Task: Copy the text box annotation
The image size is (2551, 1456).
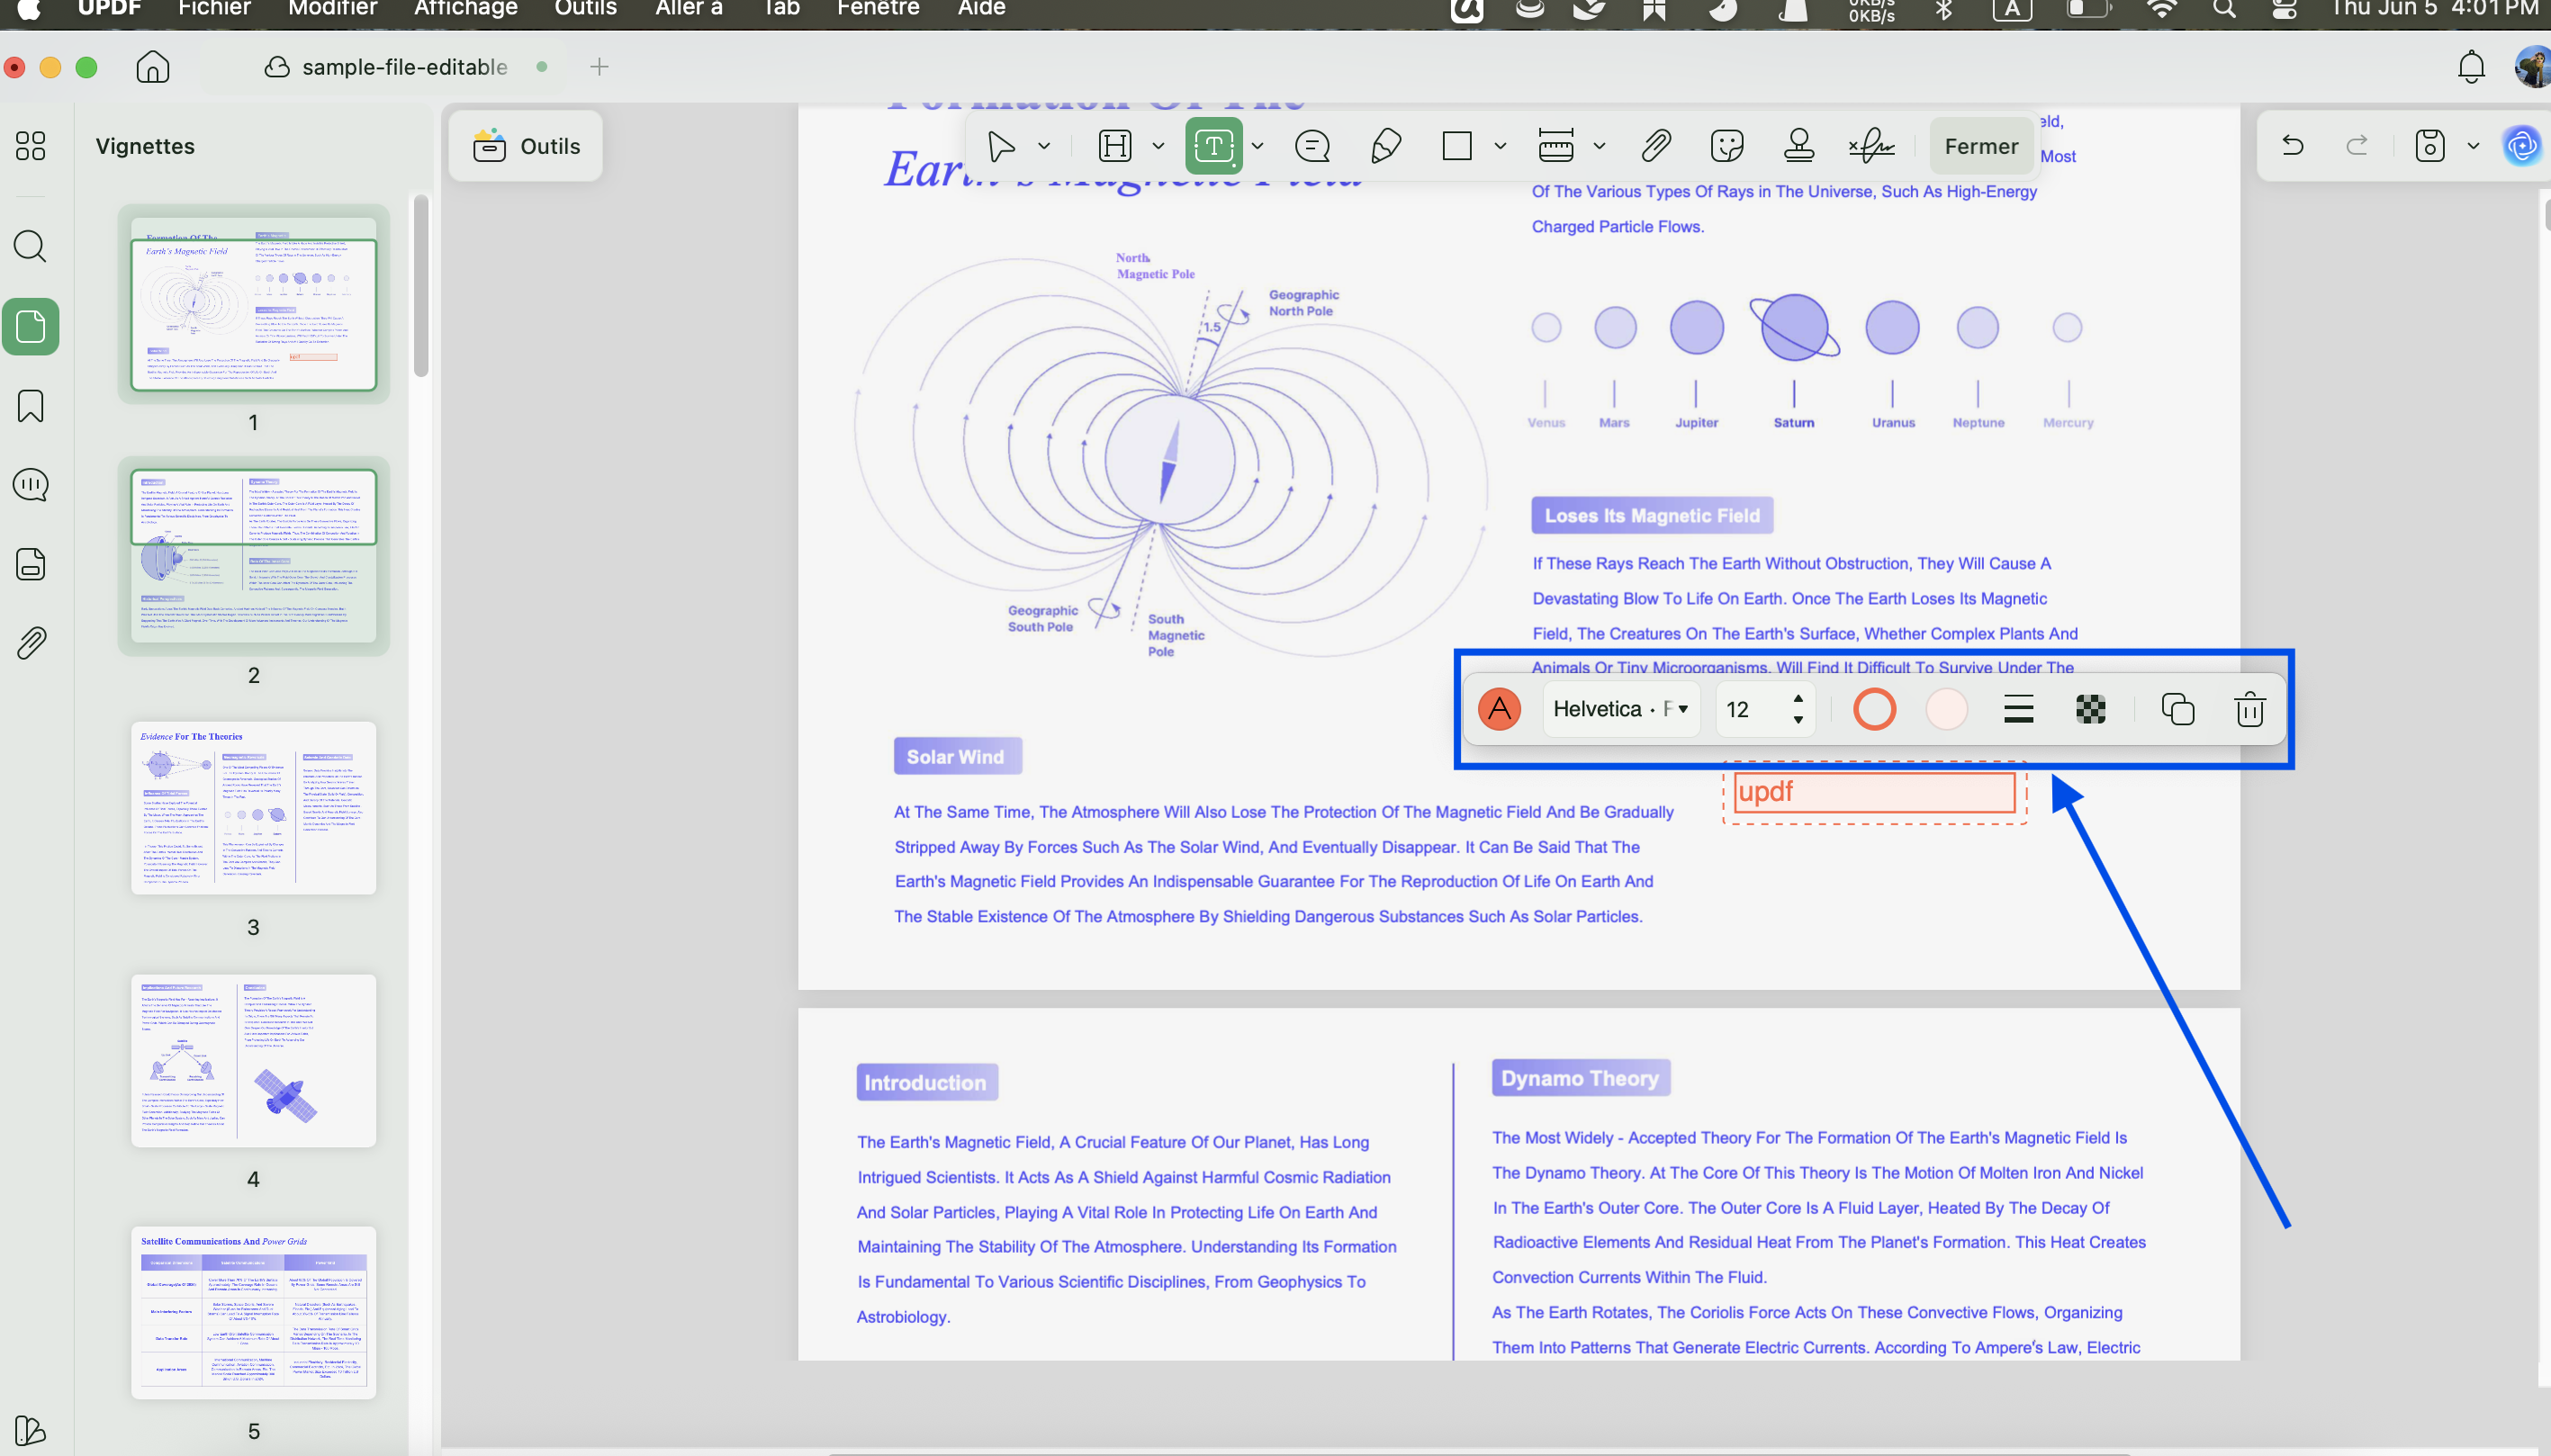Action: [2177, 709]
